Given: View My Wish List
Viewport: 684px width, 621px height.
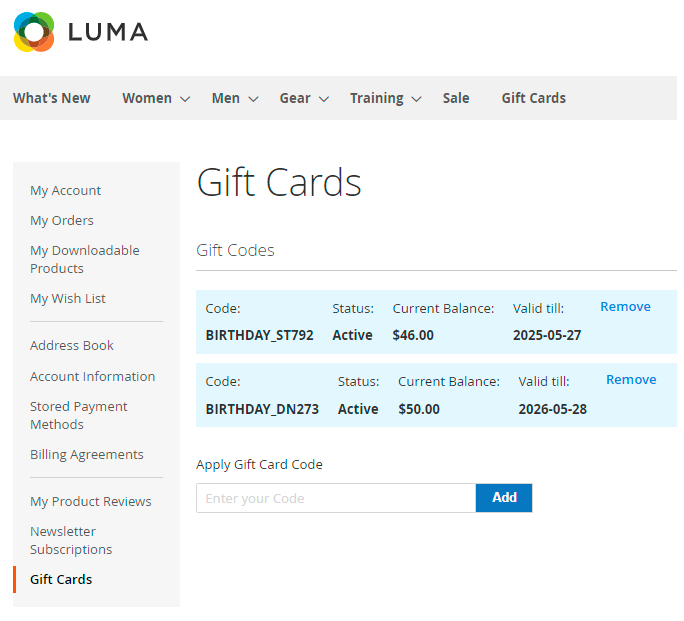Looking at the screenshot, I should (x=68, y=299).
